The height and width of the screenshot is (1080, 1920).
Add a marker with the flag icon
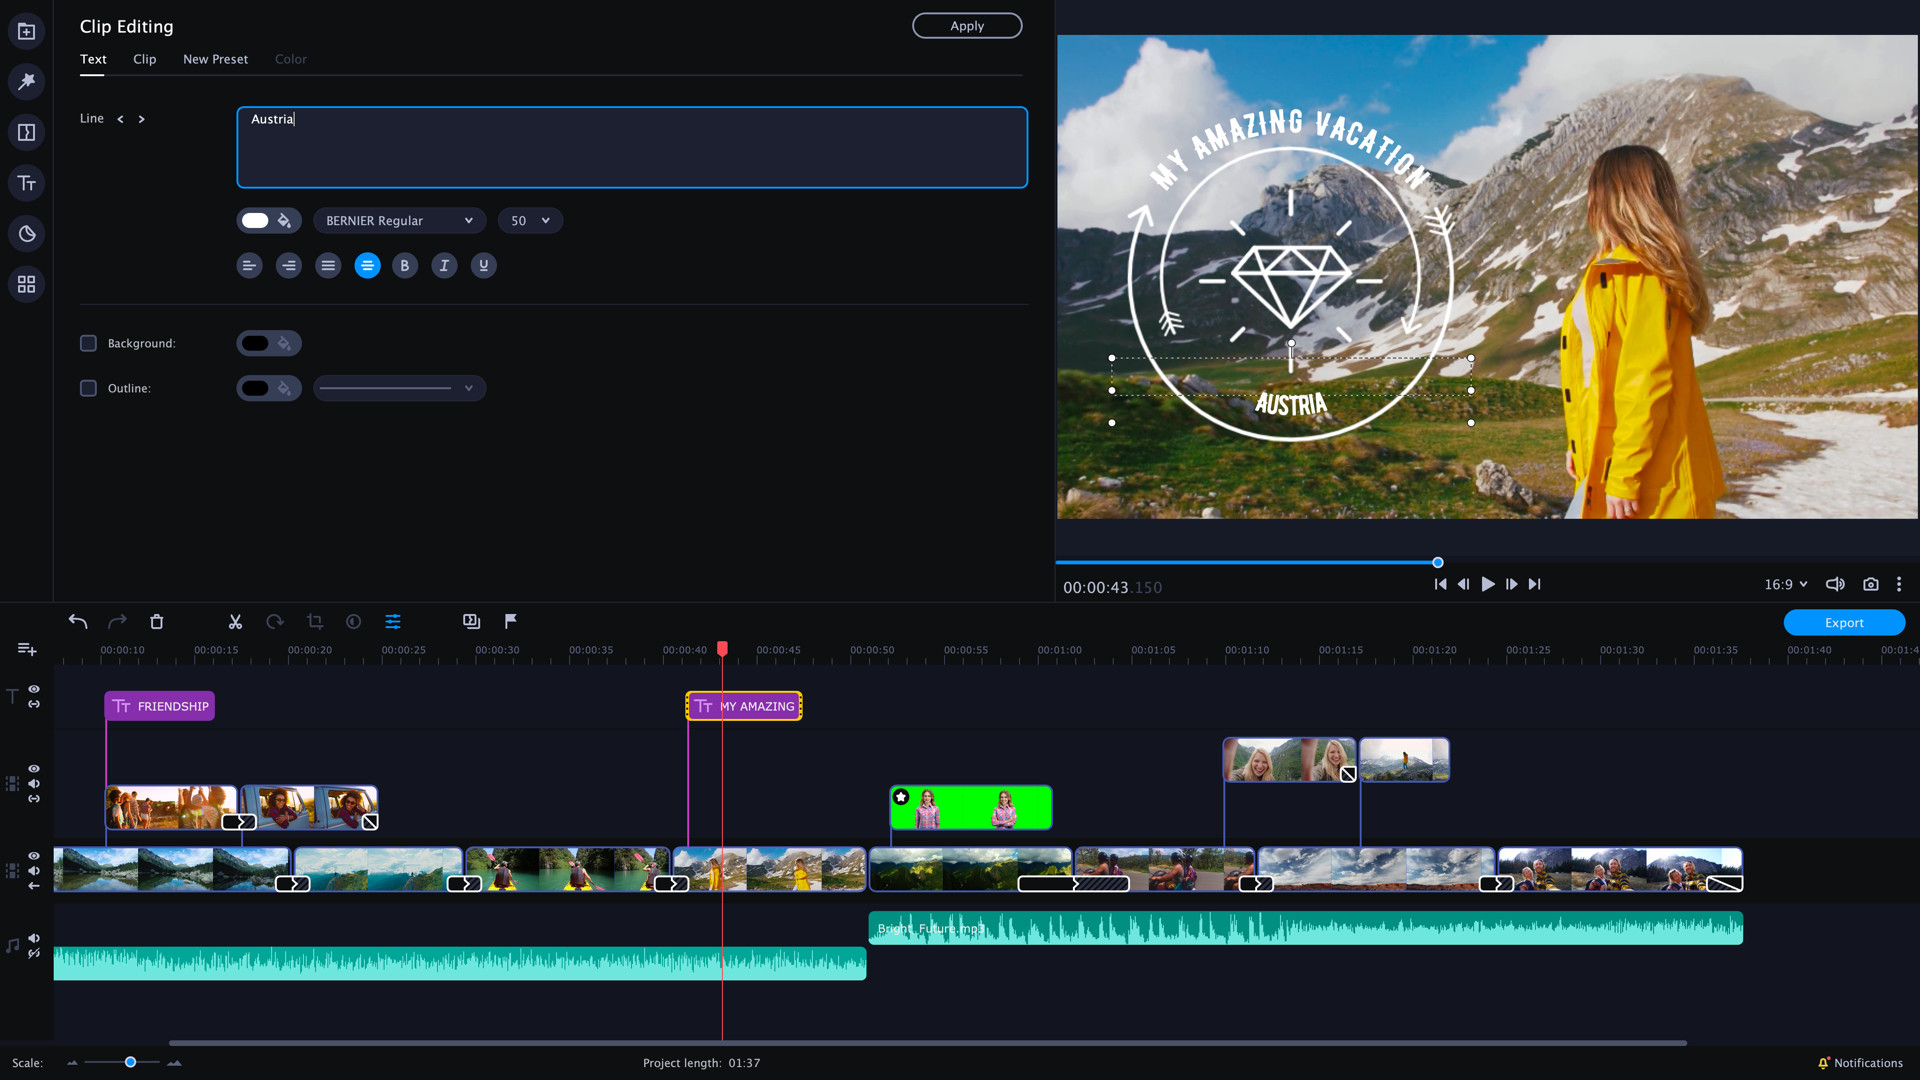(511, 621)
